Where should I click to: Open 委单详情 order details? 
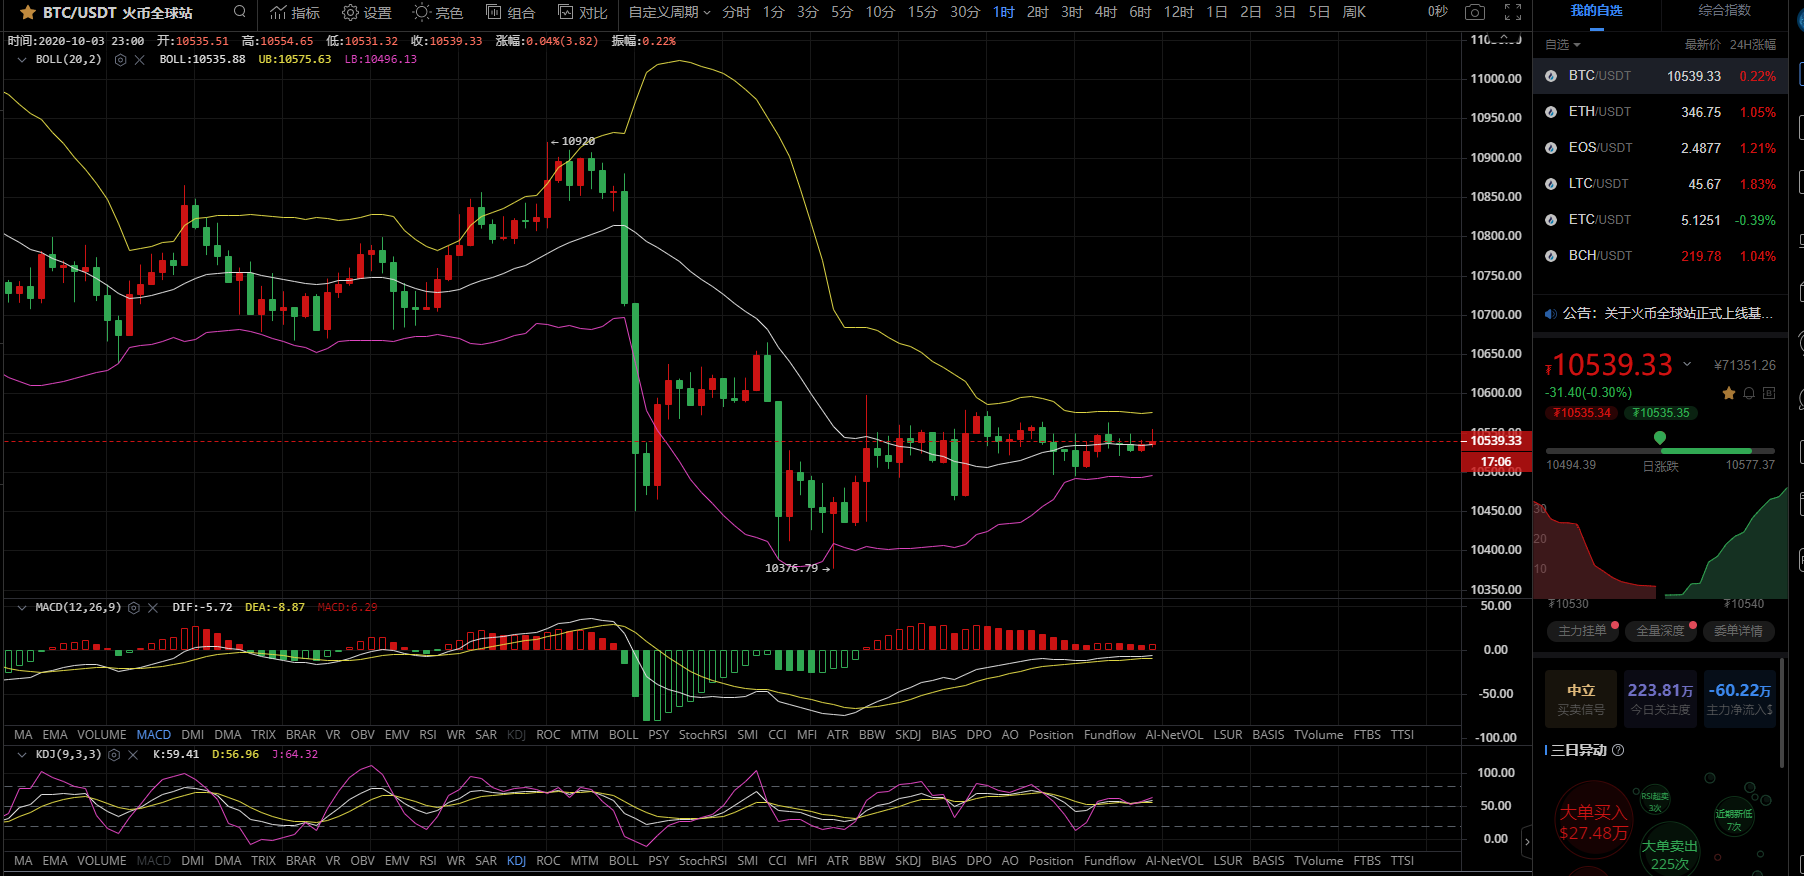[1738, 631]
